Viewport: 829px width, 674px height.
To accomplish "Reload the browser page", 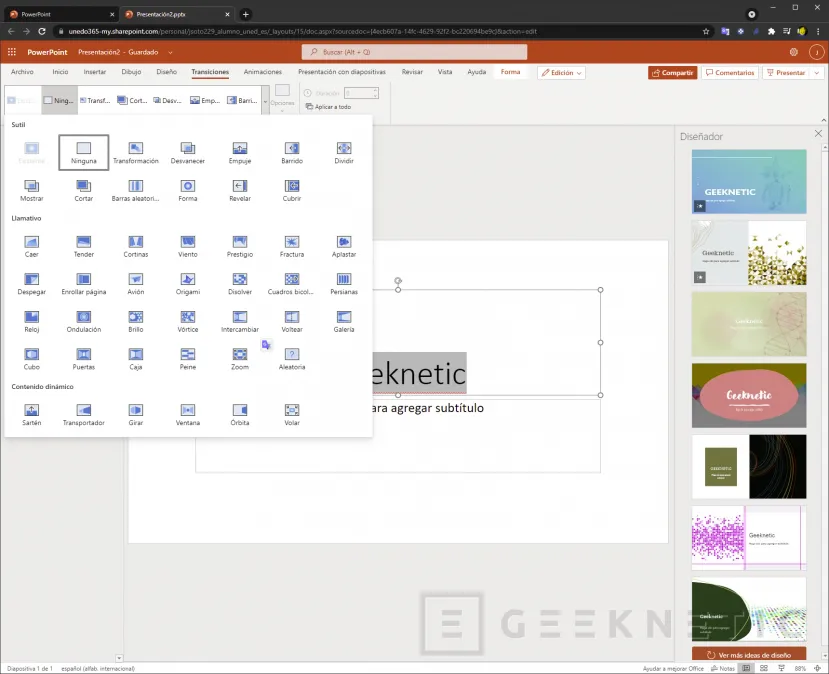I will [42, 31].
